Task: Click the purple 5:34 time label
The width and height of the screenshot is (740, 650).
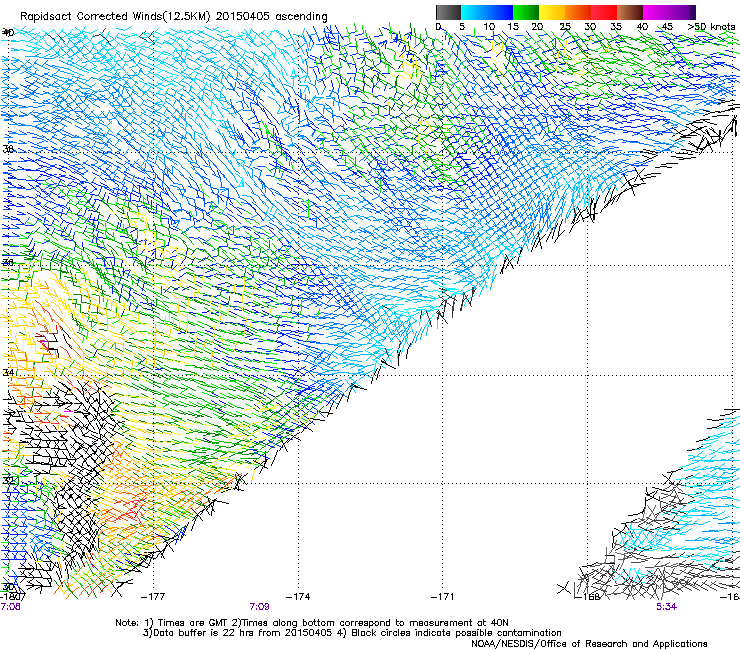Action: pos(666,607)
